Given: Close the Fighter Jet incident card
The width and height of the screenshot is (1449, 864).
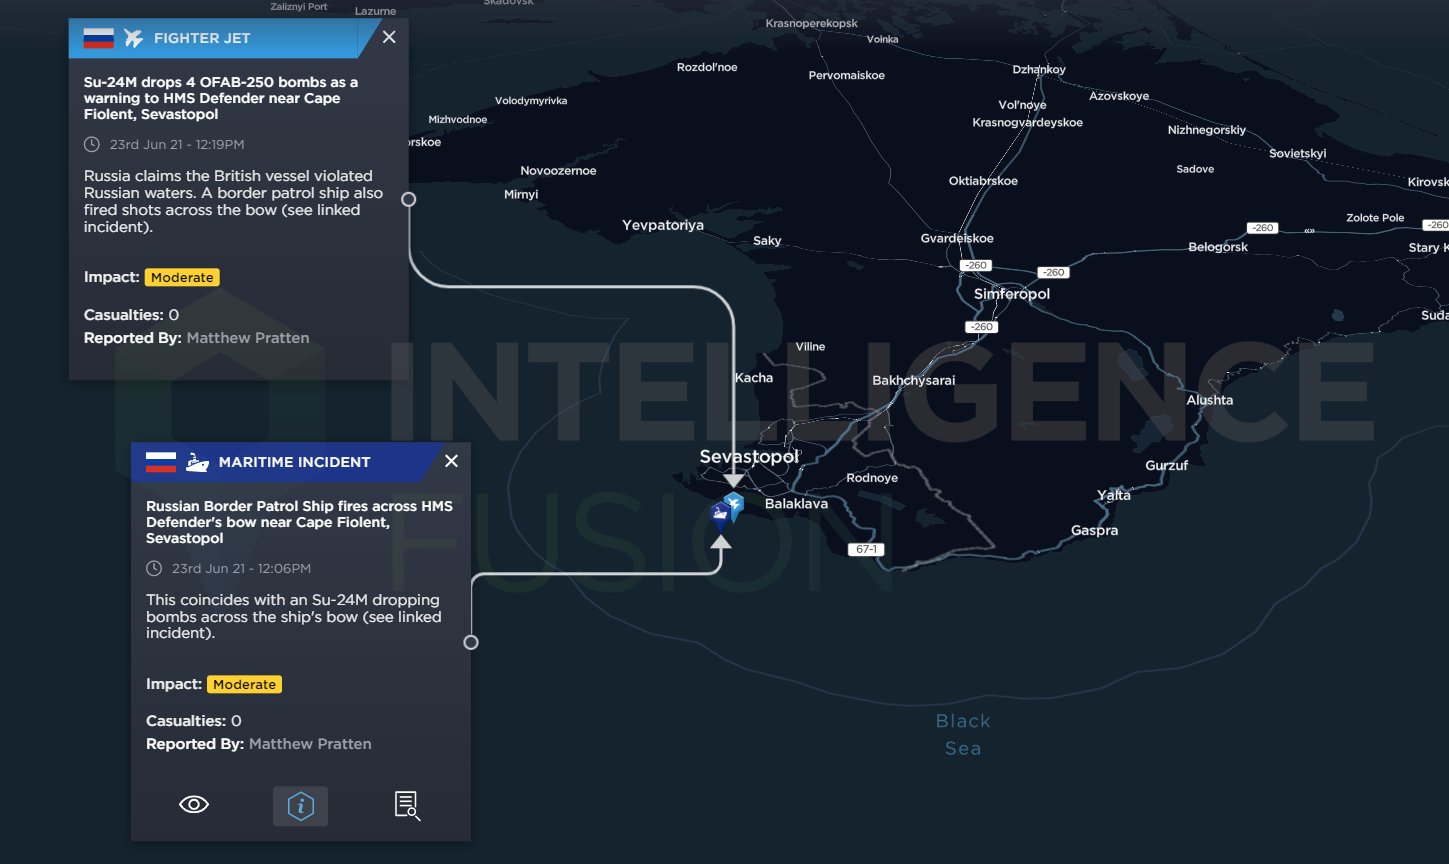Looking at the screenshot, I should pos(389,37).
